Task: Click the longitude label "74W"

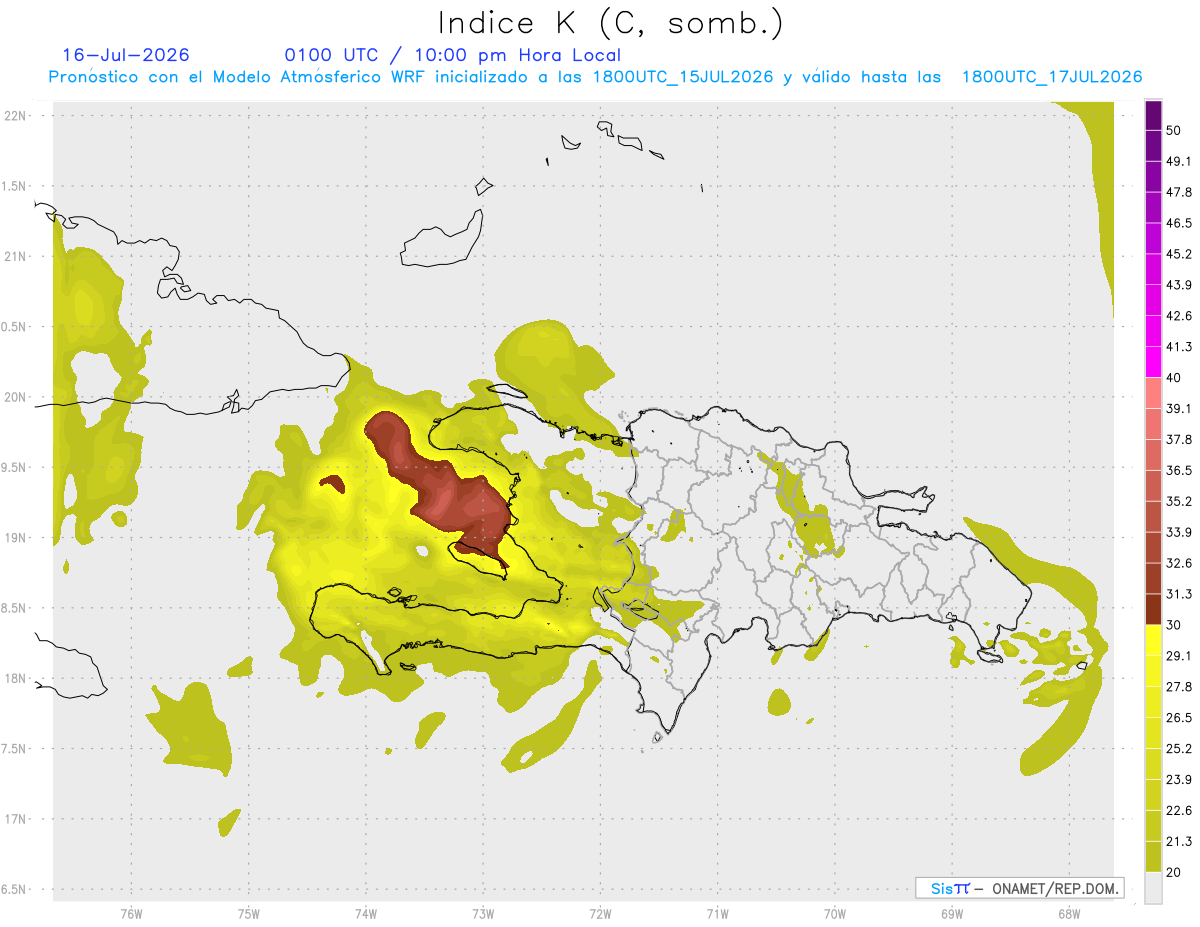Action: pos(365,914)
